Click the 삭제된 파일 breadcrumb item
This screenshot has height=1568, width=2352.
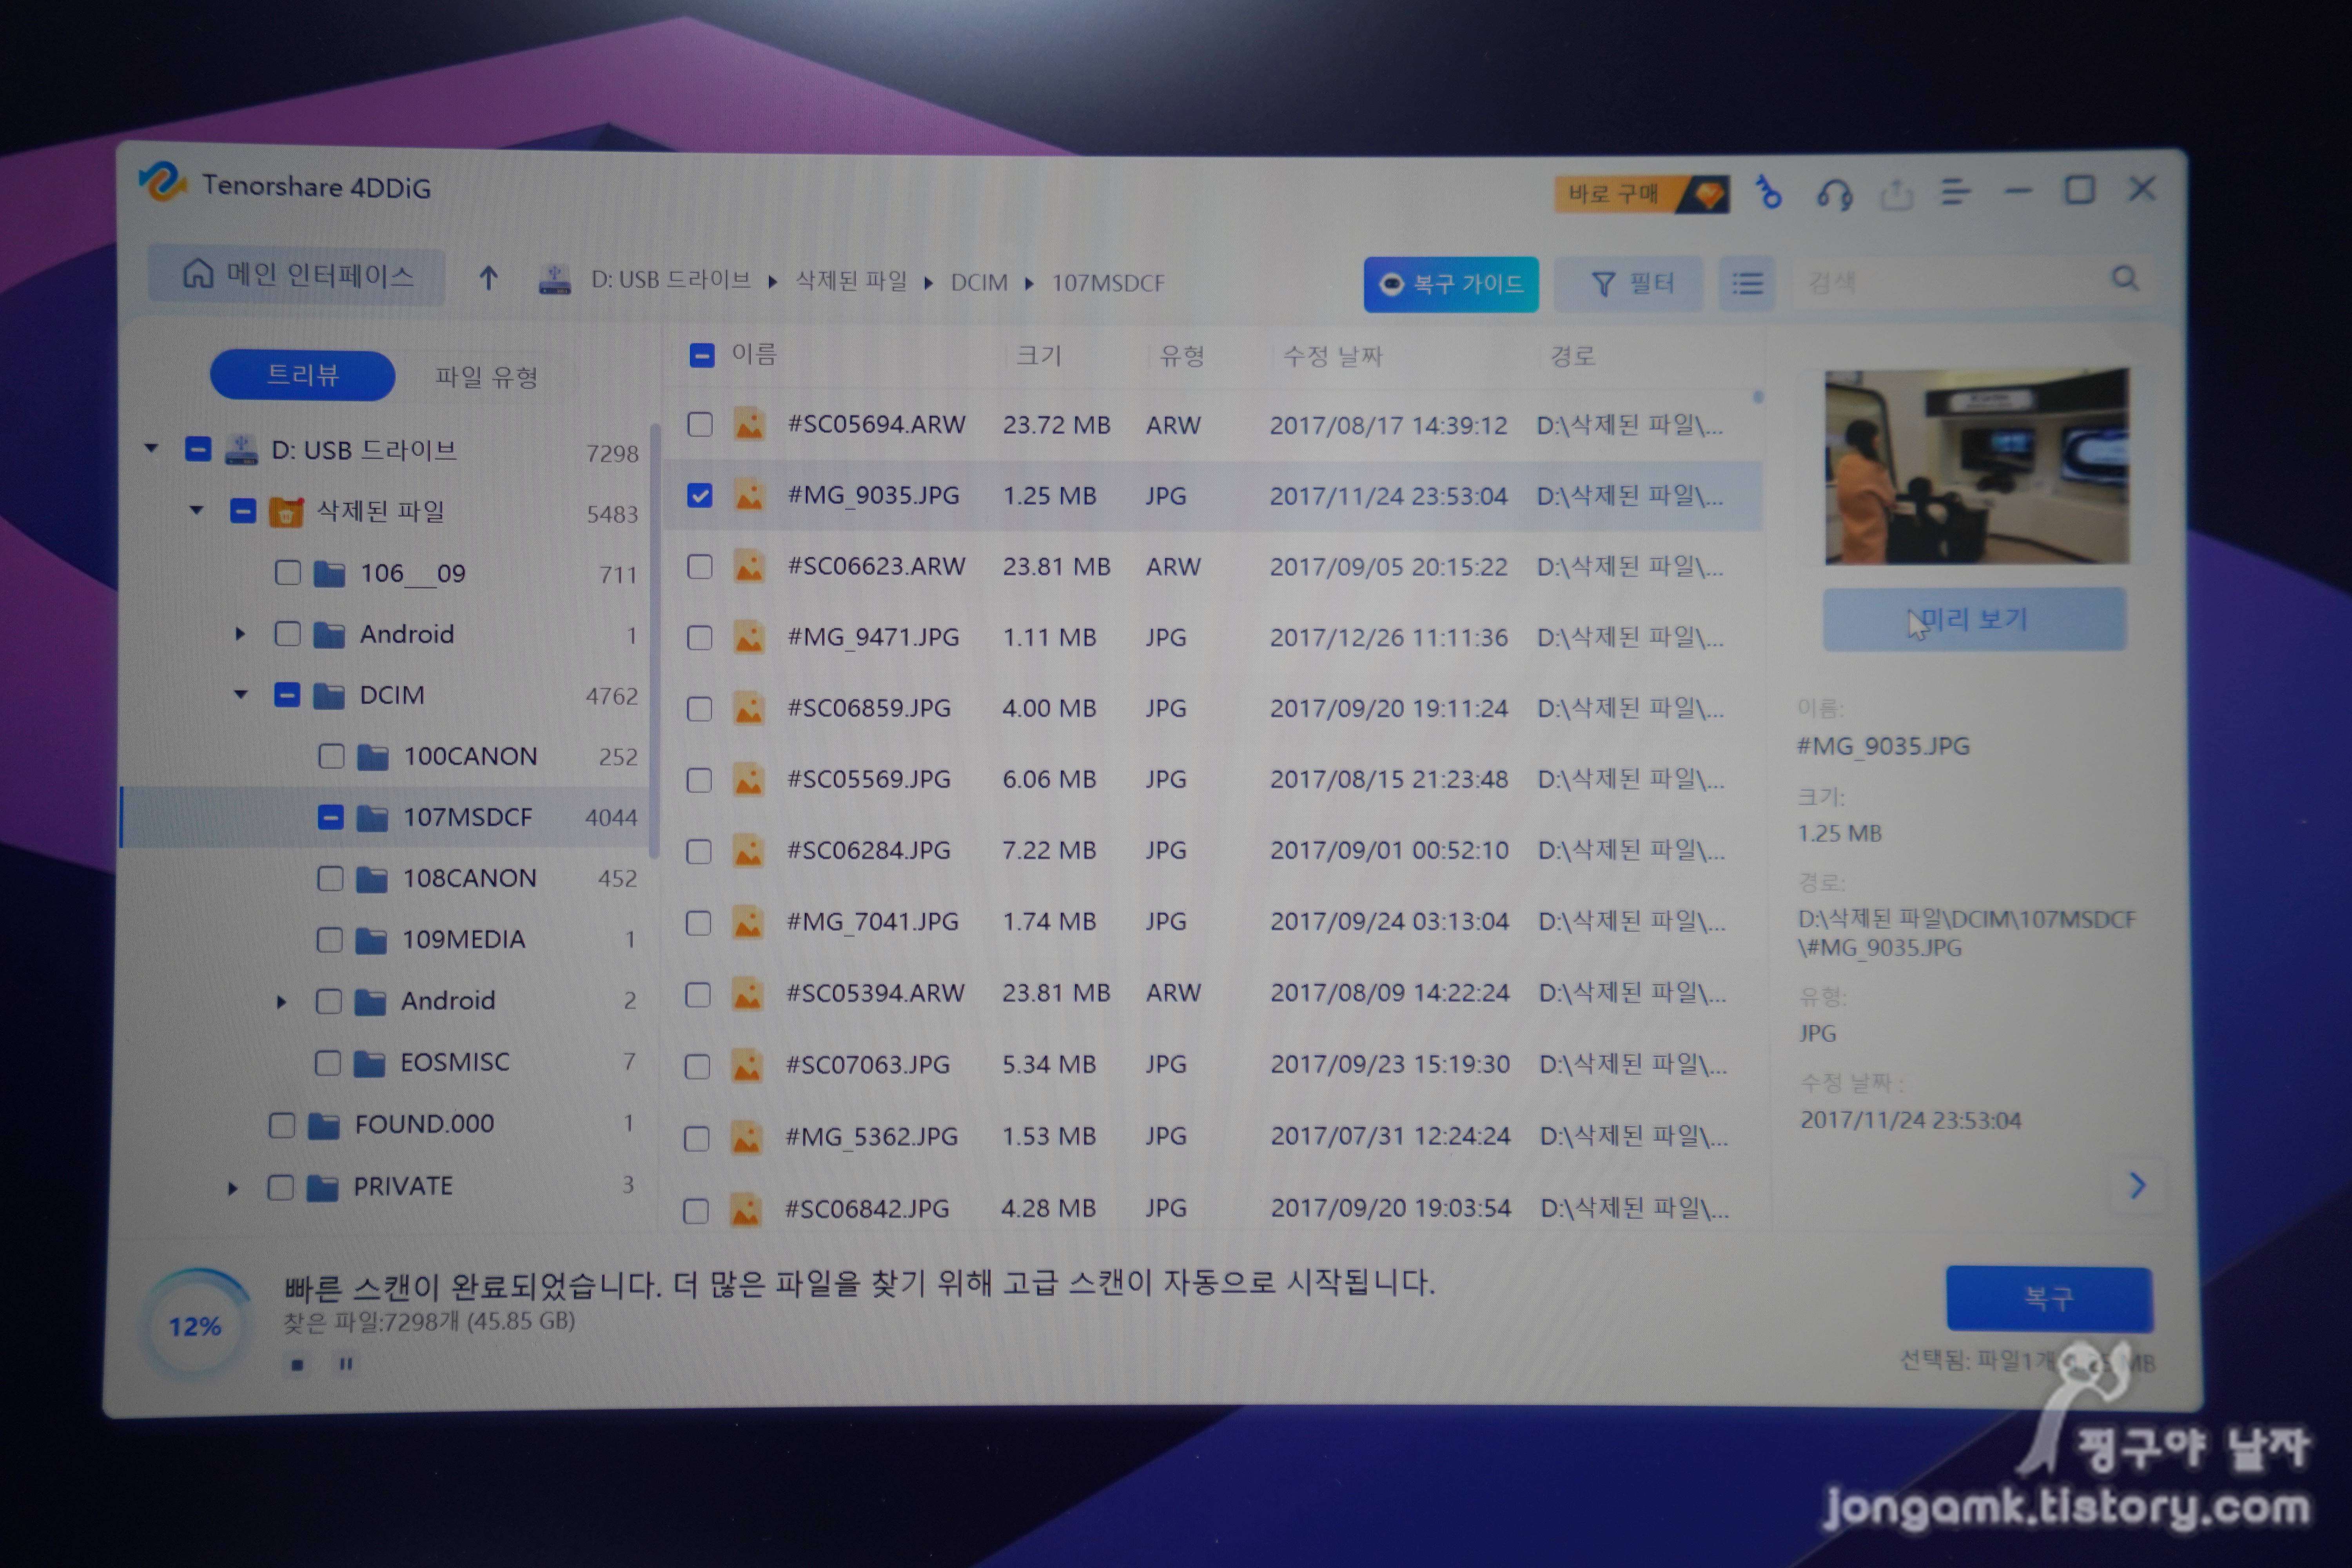pos(851,281)
